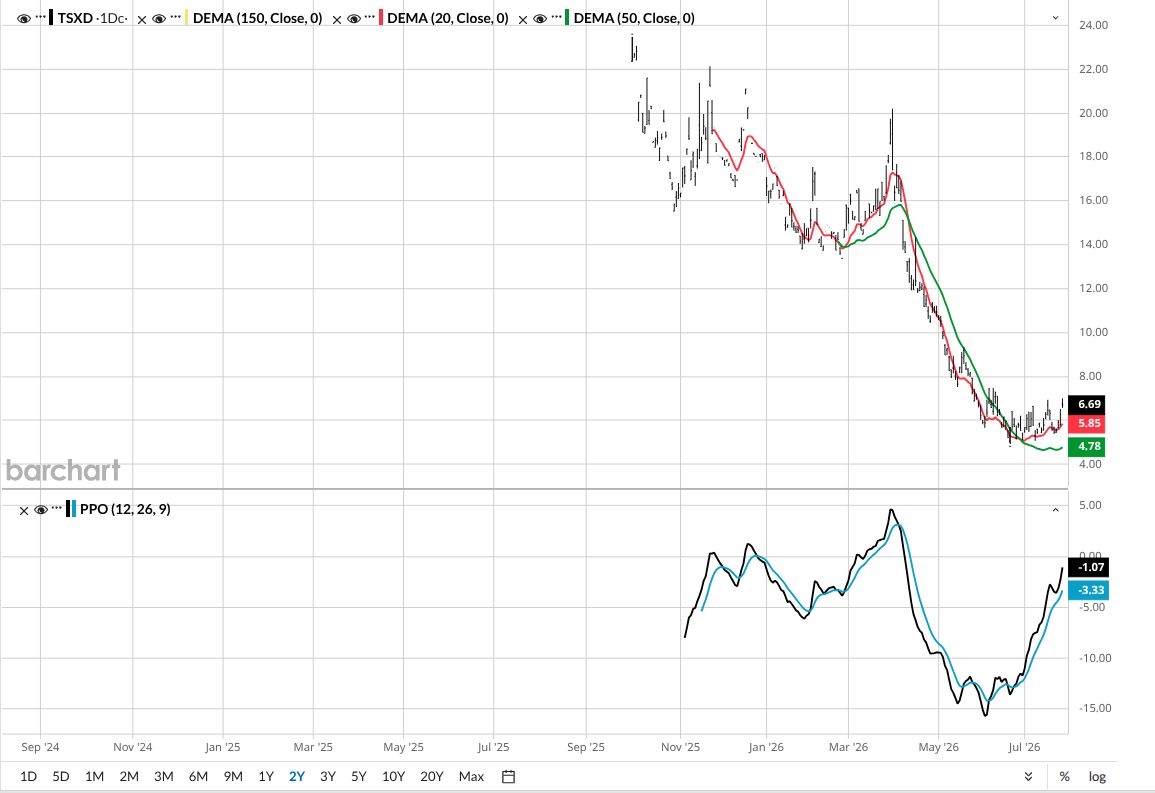This screenshot has width=1155, height=793.
Task: Collapse the PPO pane with the up chevron
Action: coord(1056,510)
